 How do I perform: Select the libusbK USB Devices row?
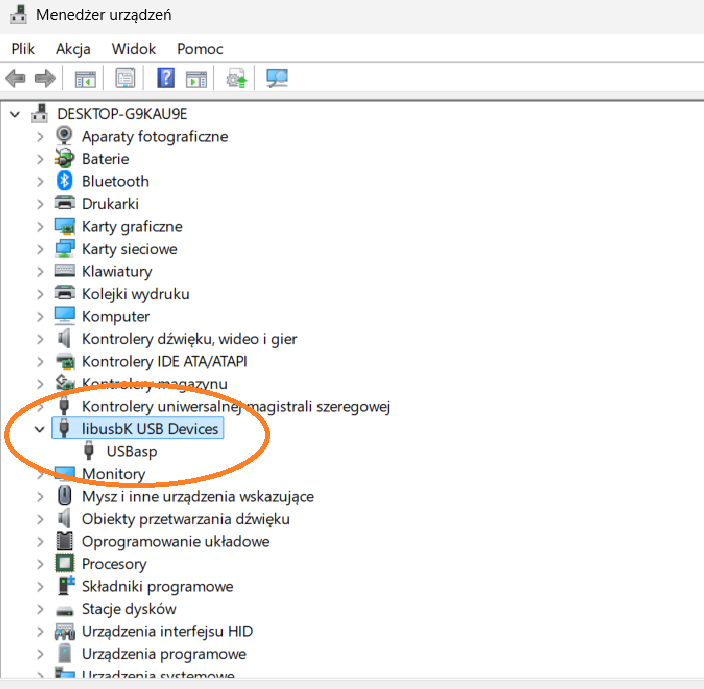pyautogui.click(x=138, y=428)
